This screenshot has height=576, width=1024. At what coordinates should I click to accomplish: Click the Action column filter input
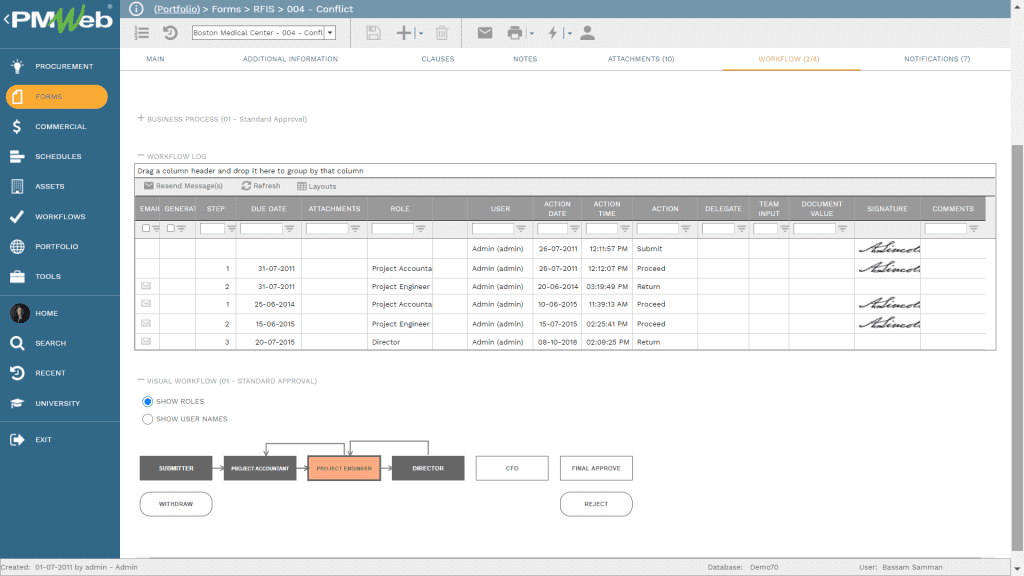click(658, 229)
